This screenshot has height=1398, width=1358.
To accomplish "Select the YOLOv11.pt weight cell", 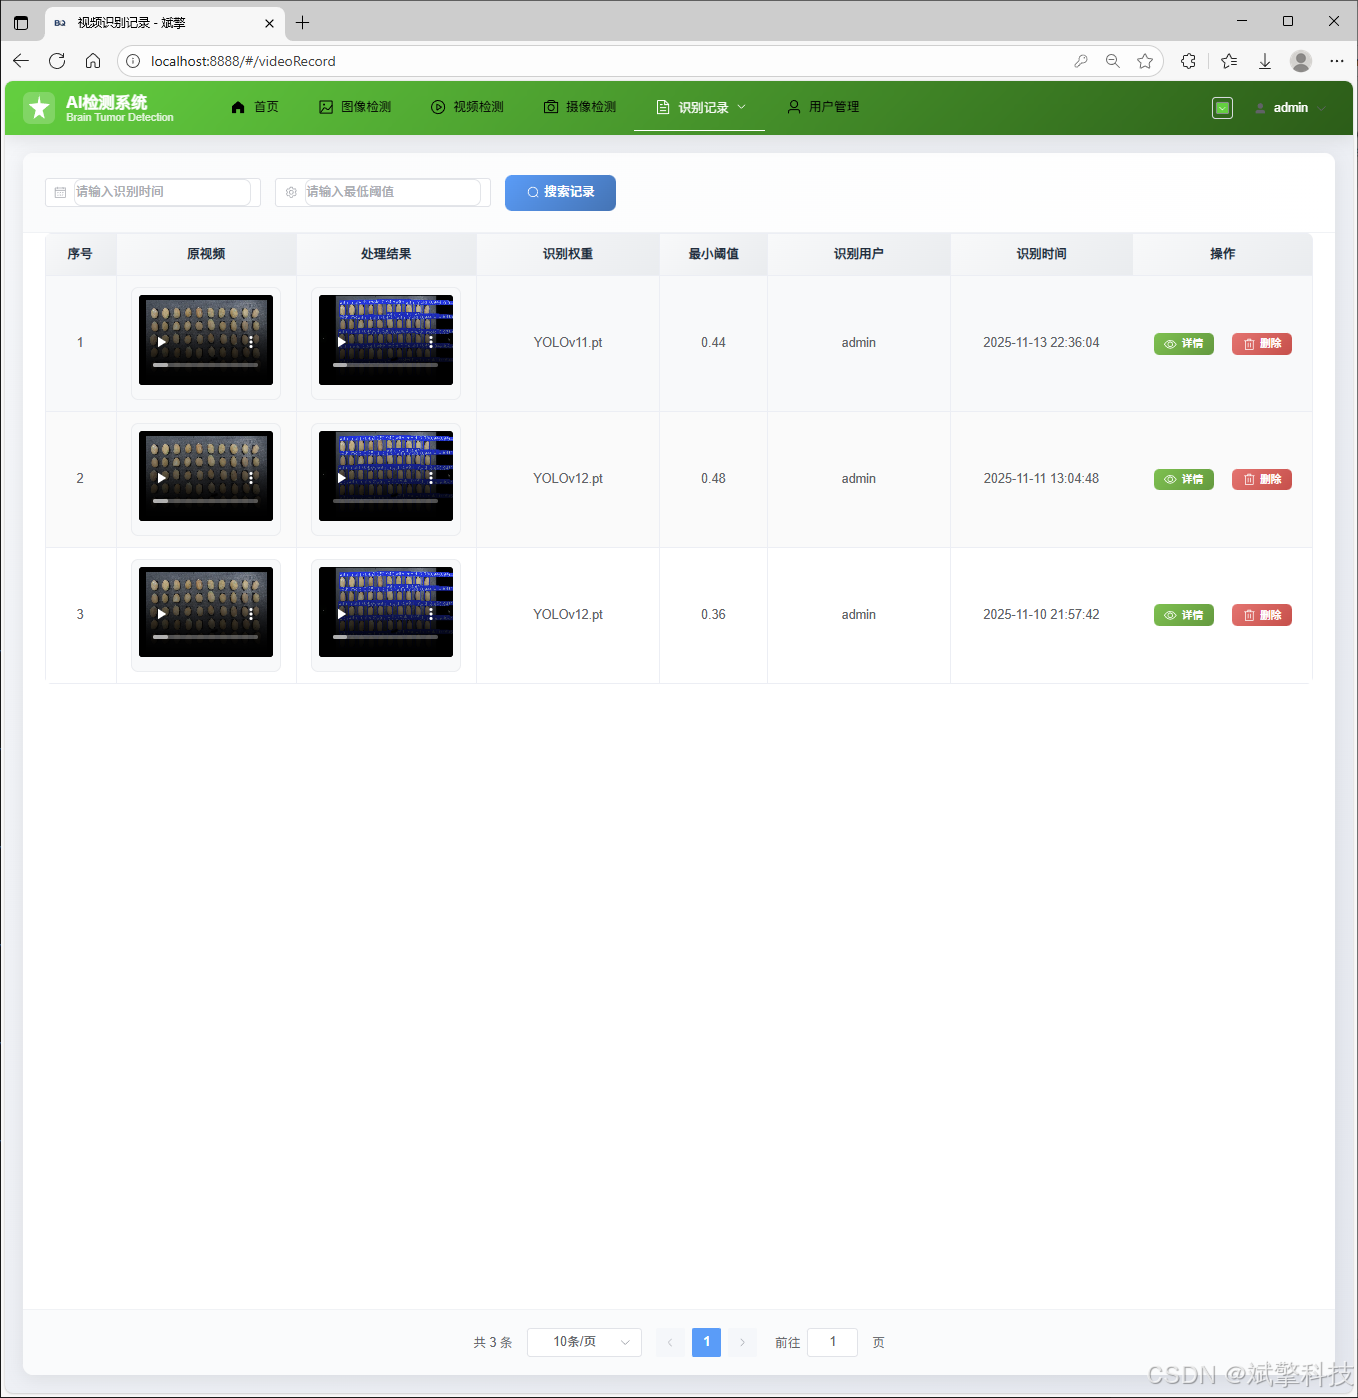I will click(568, 343).
